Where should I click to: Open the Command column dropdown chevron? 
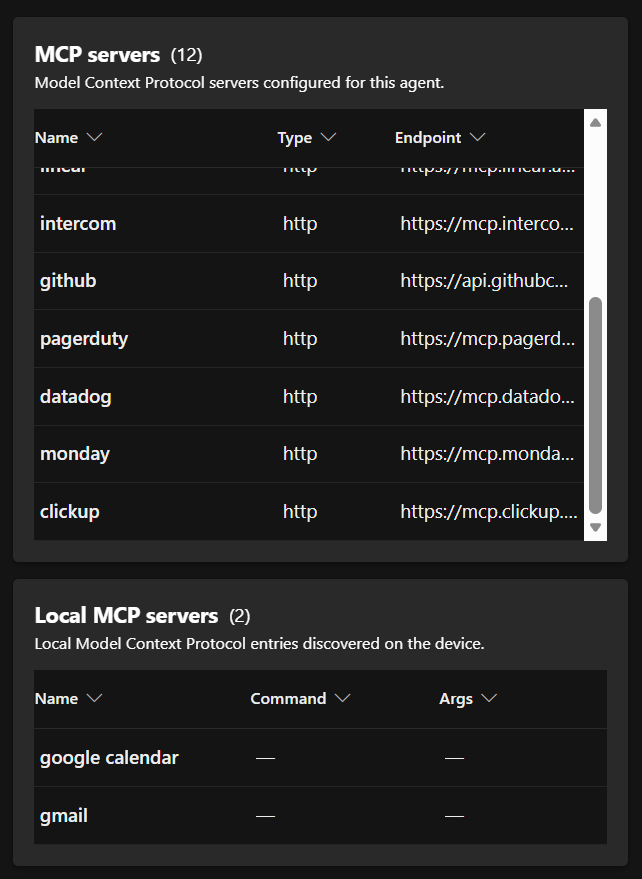[342, 698]
